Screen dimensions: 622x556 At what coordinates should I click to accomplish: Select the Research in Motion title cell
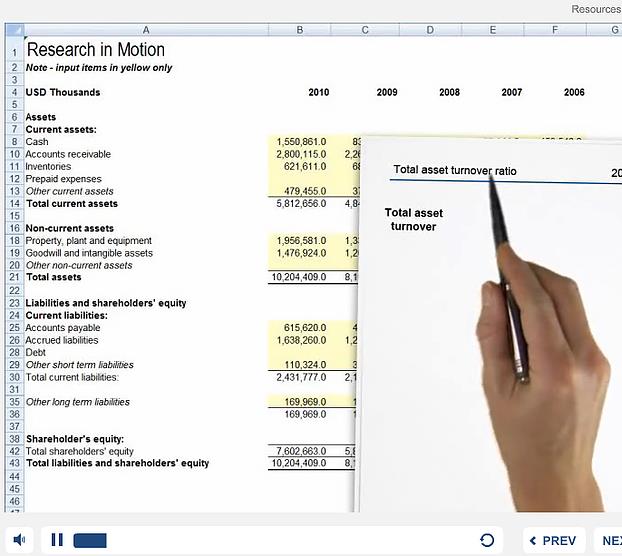95,50
